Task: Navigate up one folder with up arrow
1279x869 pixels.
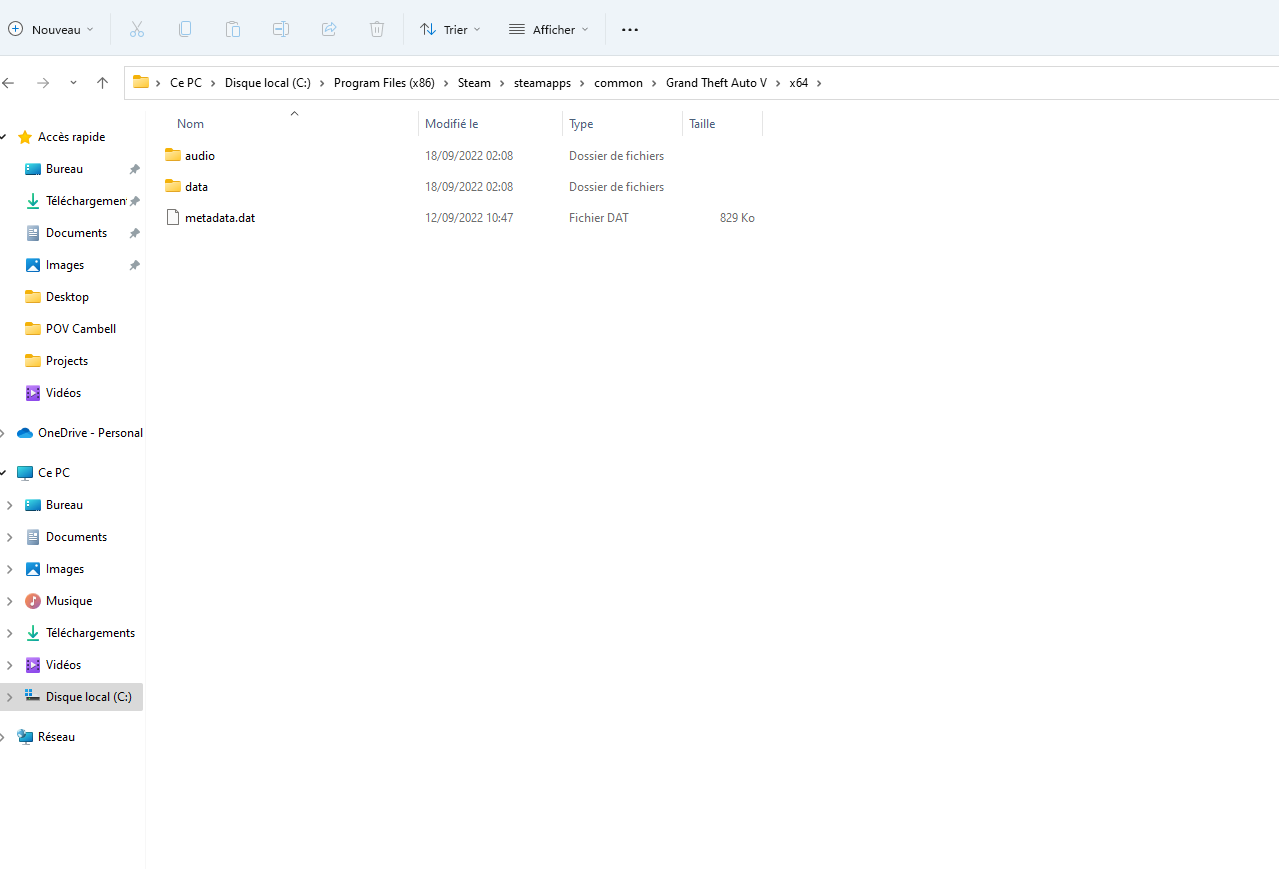Action: 102,83
